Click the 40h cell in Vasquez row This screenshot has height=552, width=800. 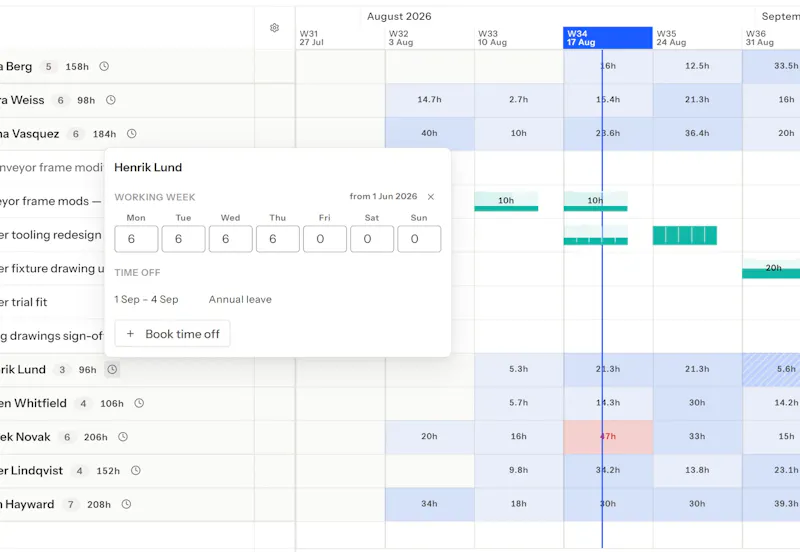coord(430,134)
